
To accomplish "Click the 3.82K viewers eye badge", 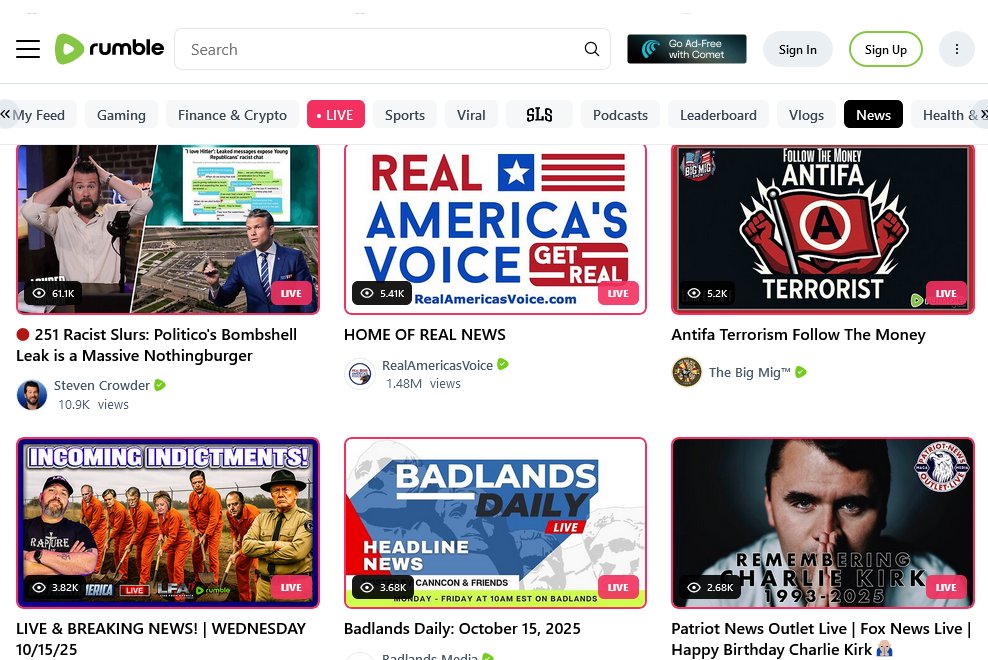I will (55, 588).
